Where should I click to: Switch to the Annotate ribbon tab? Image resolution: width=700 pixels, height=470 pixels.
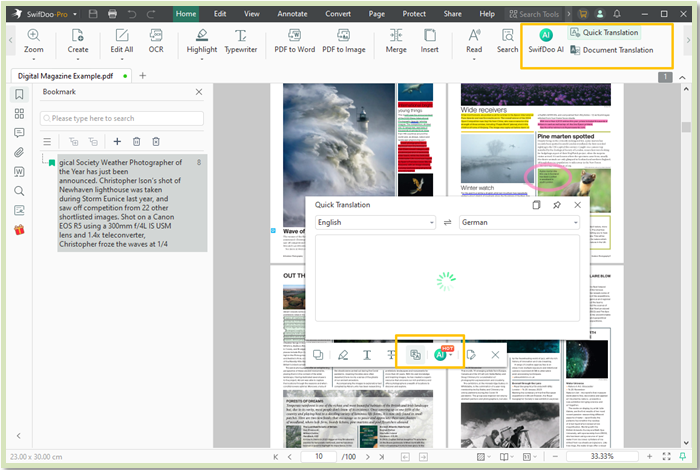click(x=294, y=14)
